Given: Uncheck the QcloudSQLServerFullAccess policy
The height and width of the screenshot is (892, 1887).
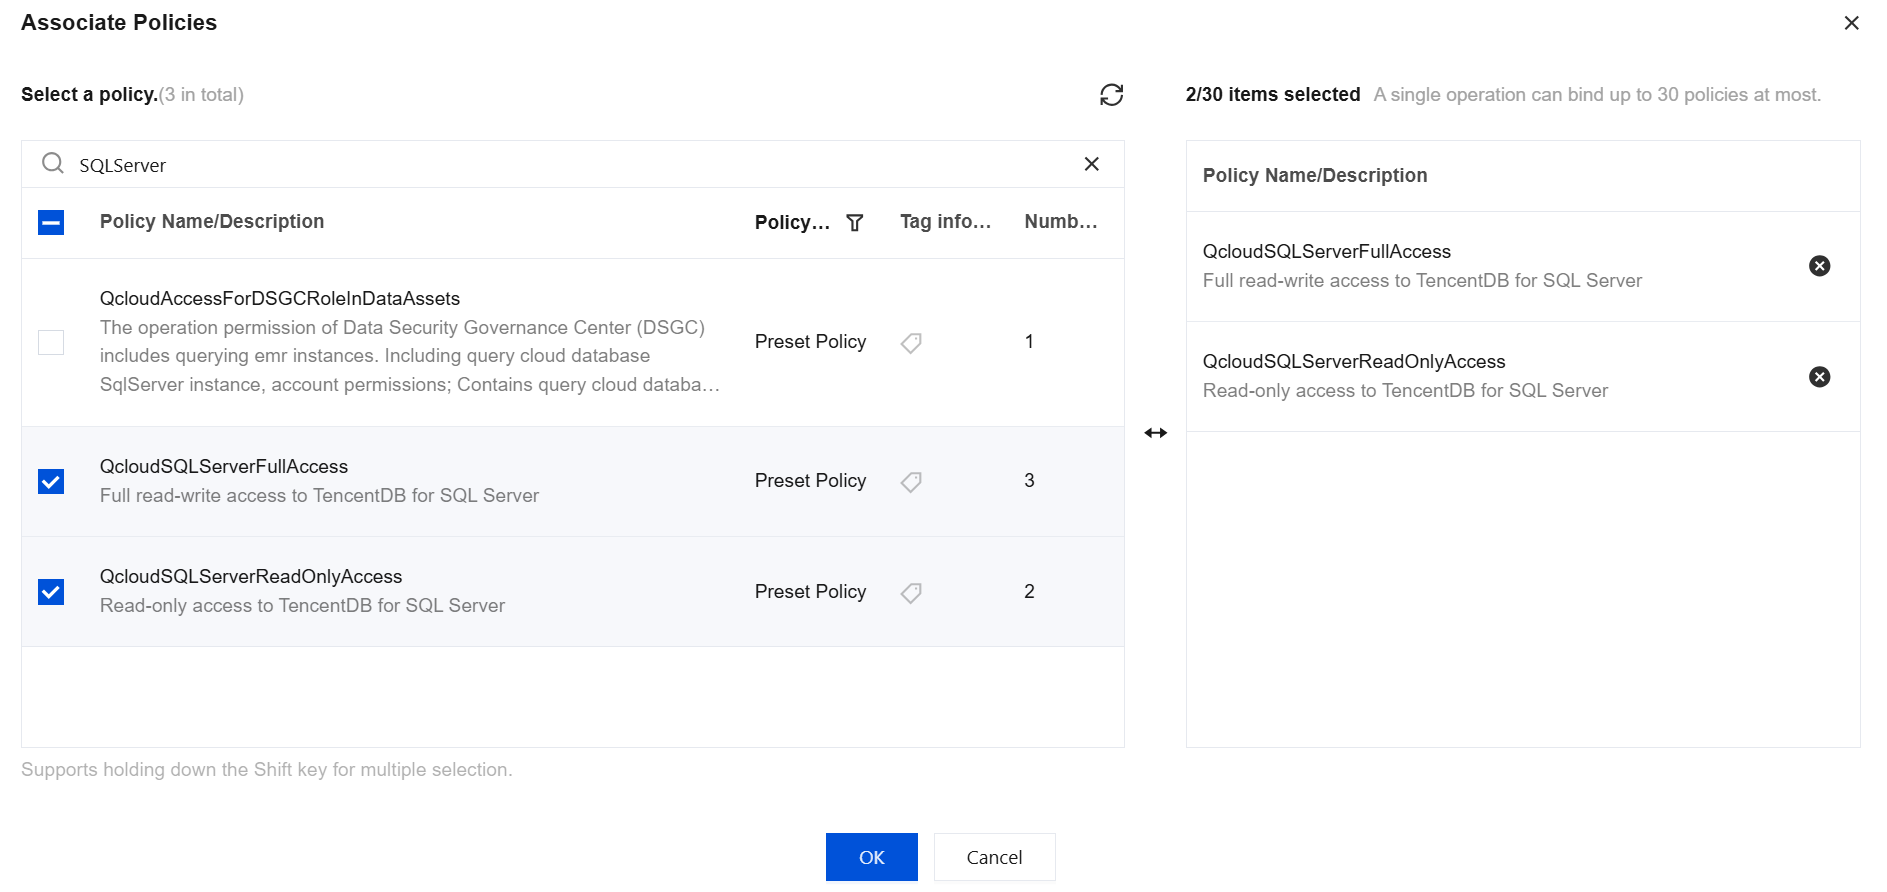Looking at the screenshot, I should pos(51,482).
